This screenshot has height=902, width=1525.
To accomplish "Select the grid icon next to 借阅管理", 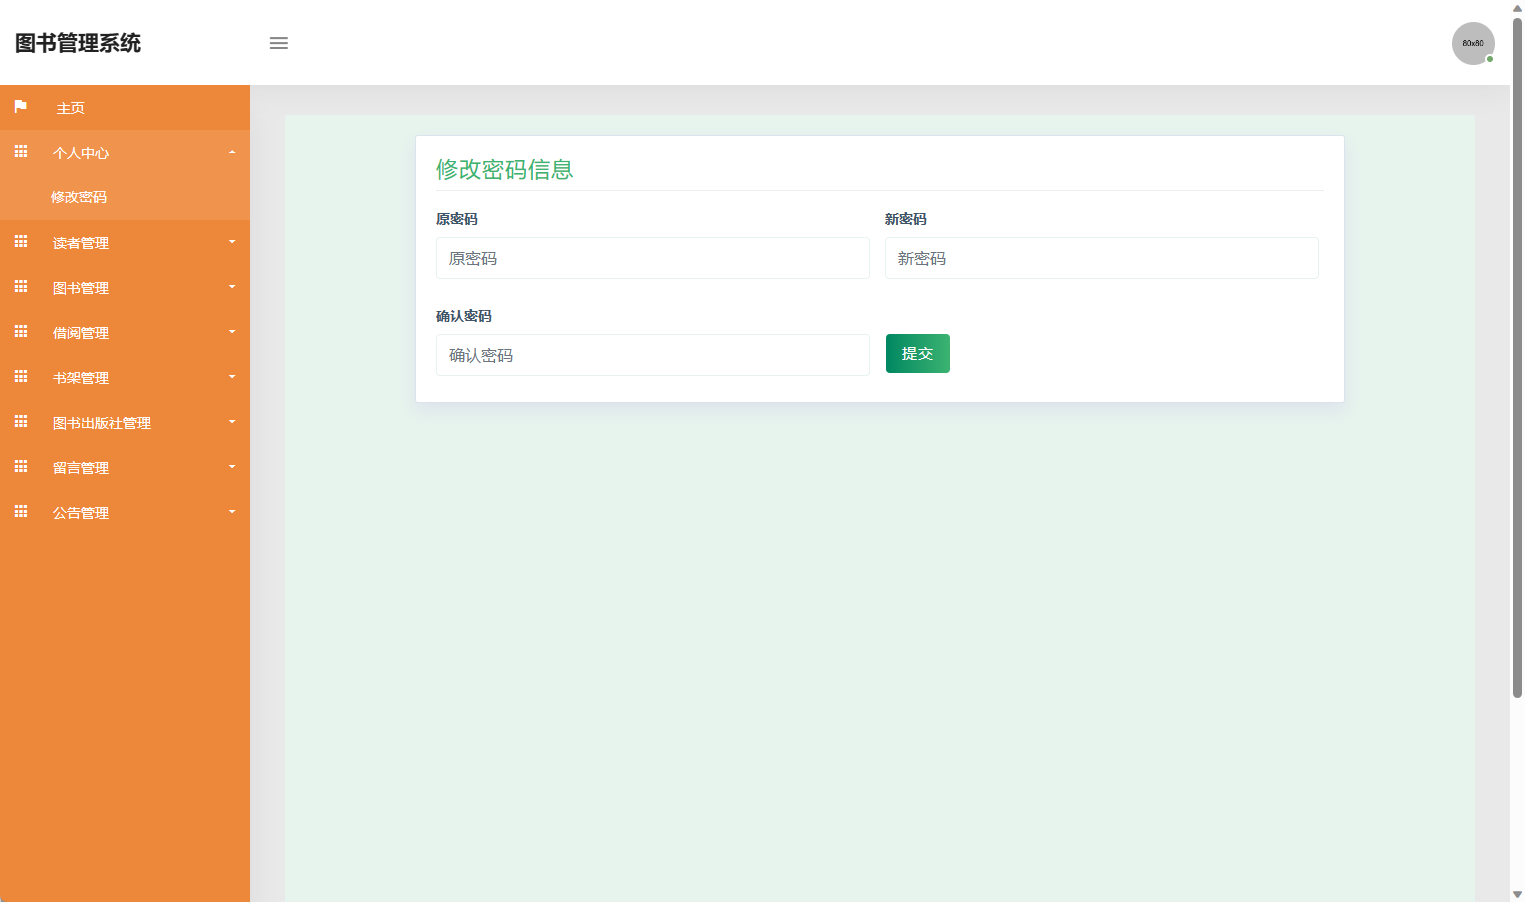I will (x=20, y=331).
